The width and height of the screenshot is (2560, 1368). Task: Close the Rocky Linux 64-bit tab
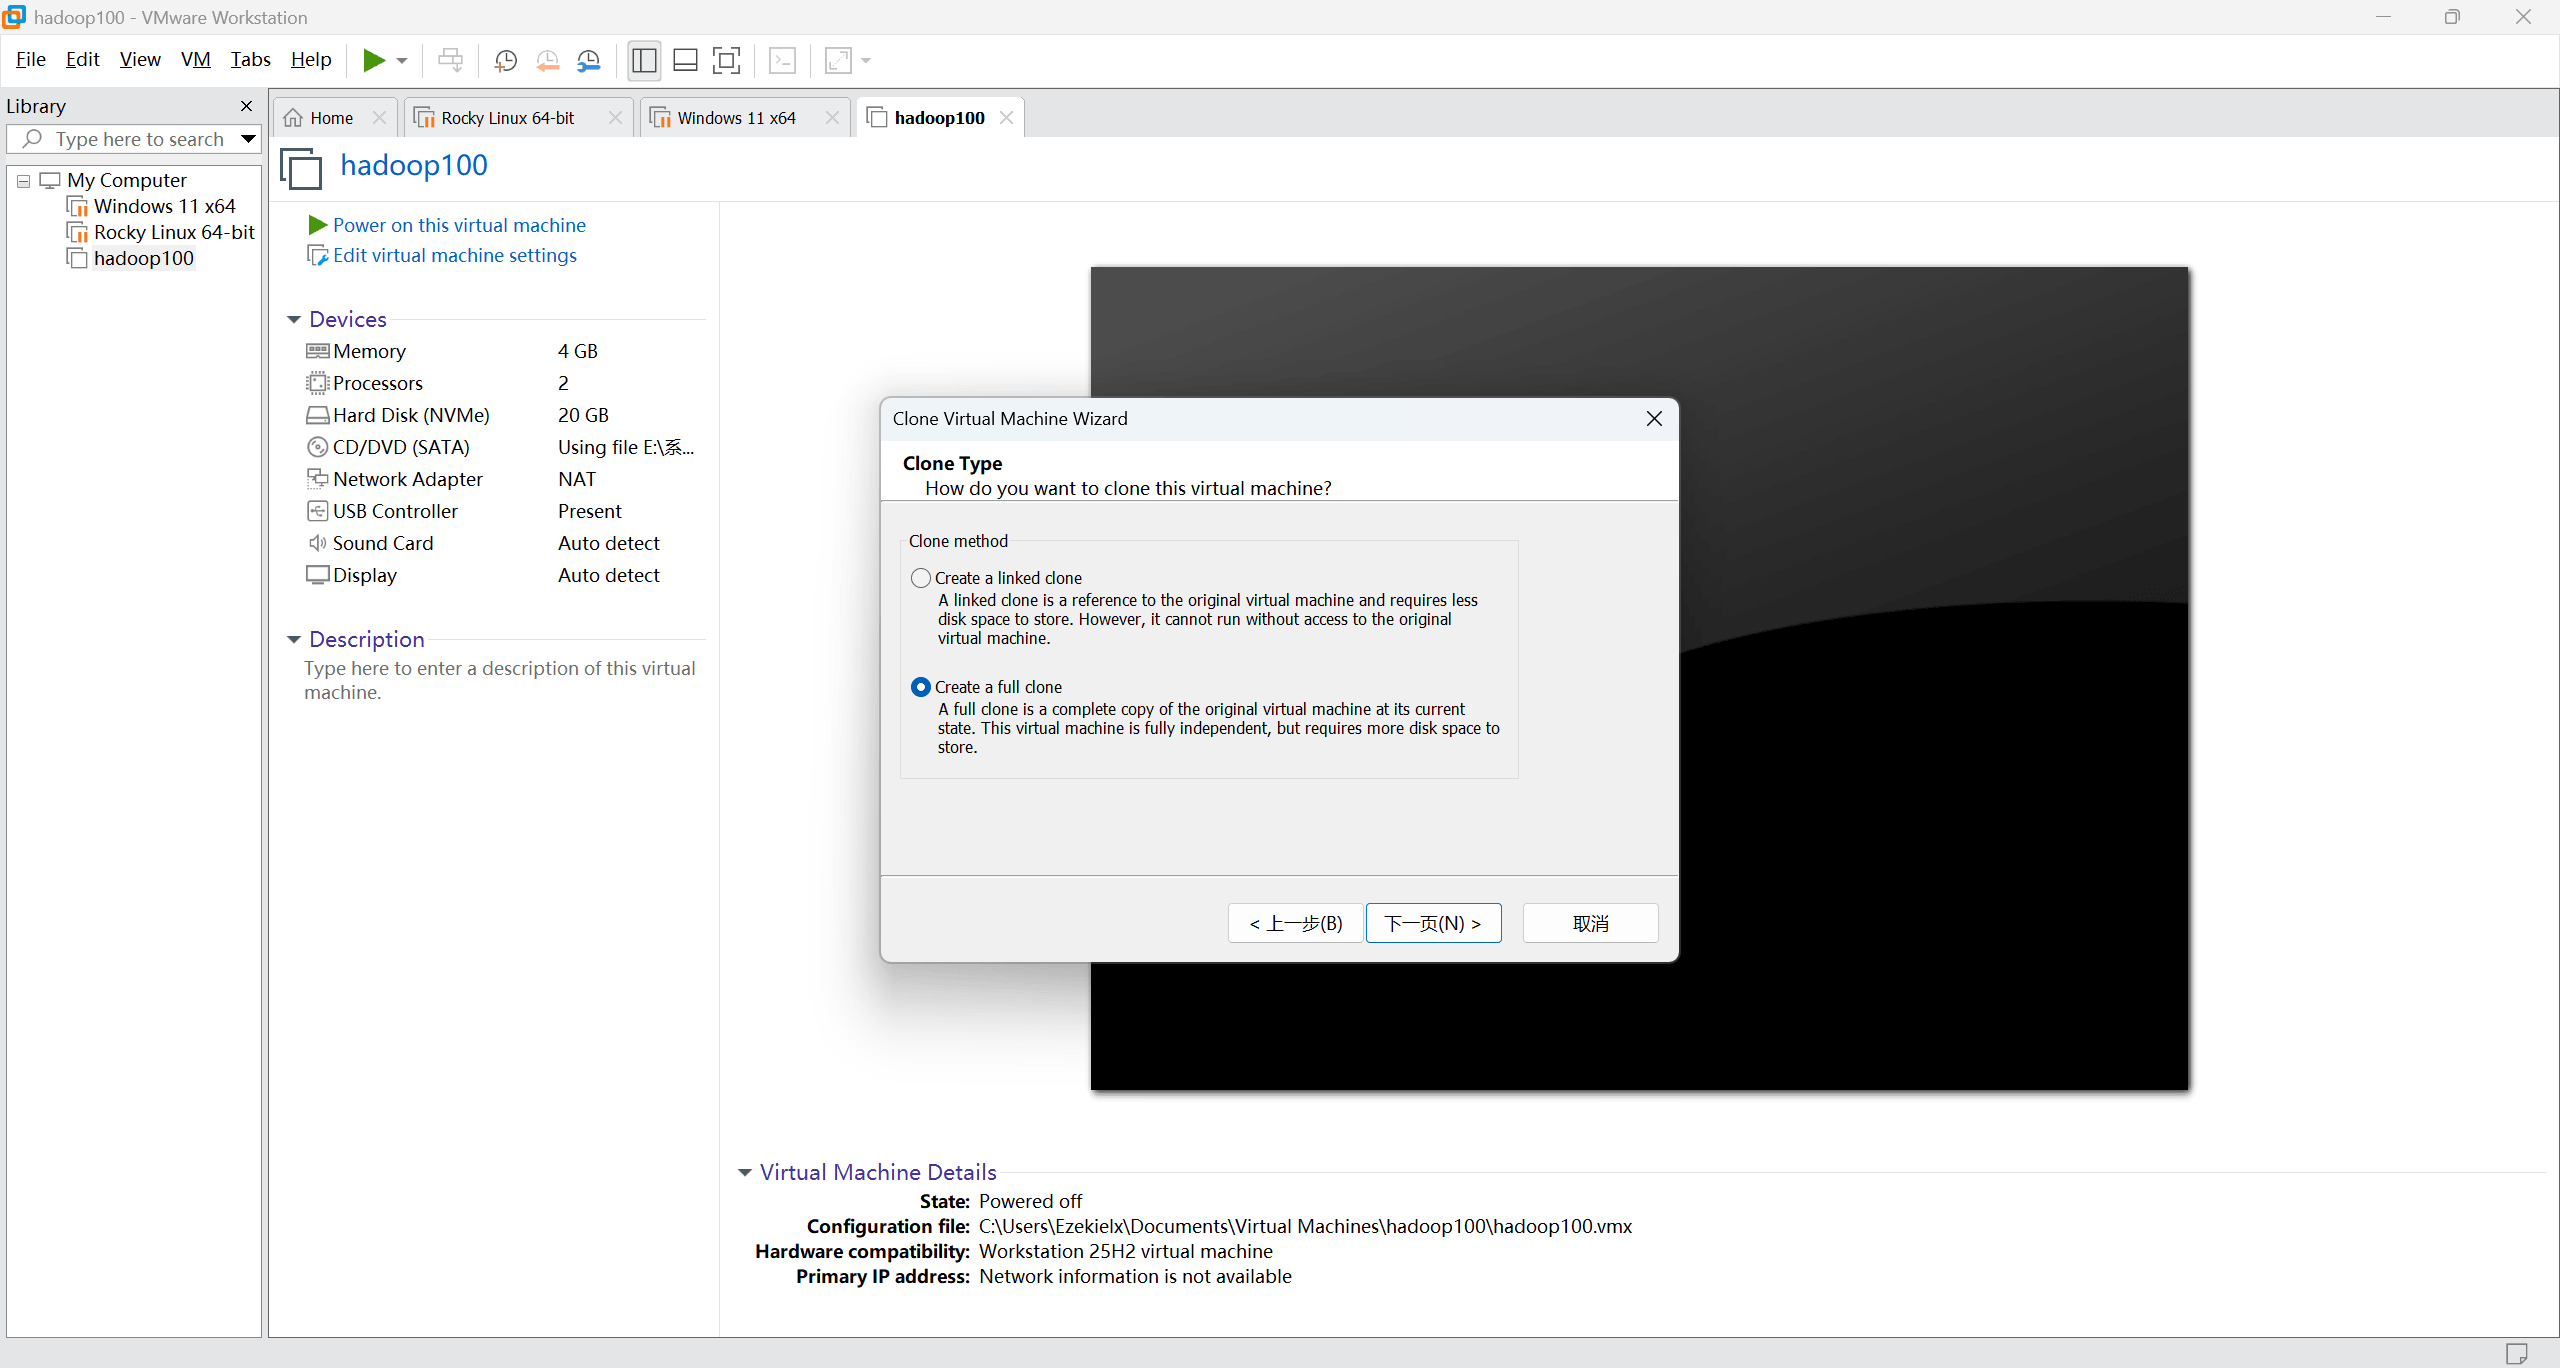615,118
